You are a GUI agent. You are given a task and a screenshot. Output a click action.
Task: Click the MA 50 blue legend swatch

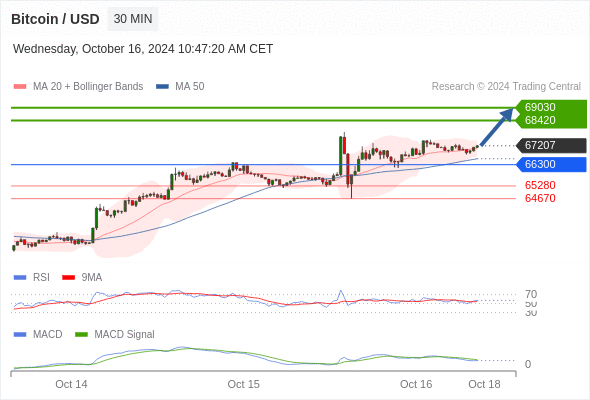pos(162,87)
